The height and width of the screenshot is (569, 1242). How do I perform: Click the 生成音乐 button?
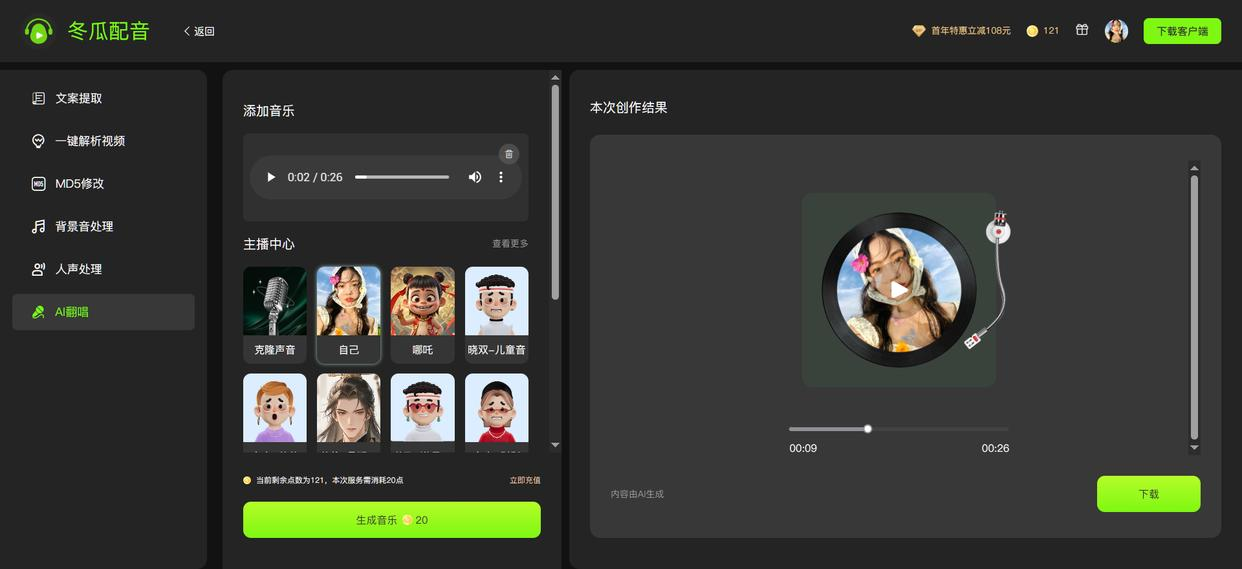click(391, 520)
